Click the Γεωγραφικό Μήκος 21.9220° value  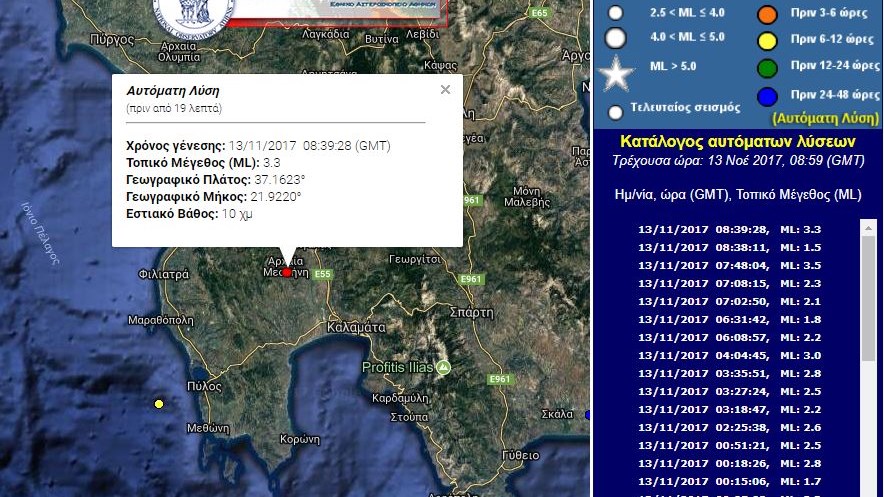pyautogui.click(x=276, y=197)
